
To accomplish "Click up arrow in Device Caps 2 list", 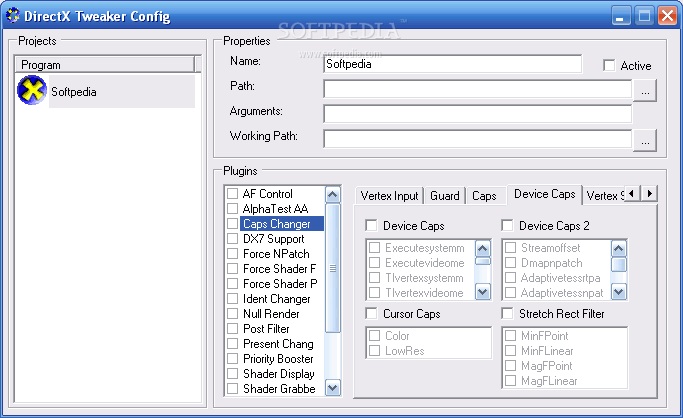I will tap(619, 249).
